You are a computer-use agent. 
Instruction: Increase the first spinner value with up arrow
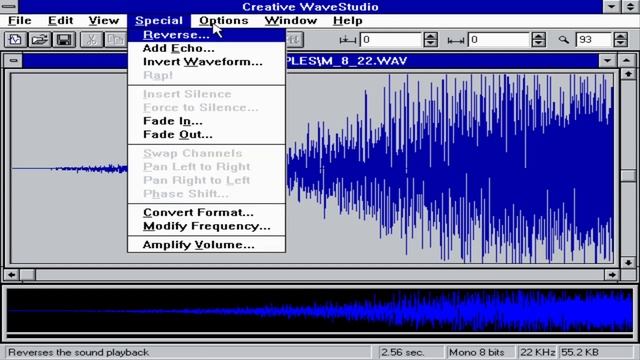pyautogui.click(x=431, y=36)
